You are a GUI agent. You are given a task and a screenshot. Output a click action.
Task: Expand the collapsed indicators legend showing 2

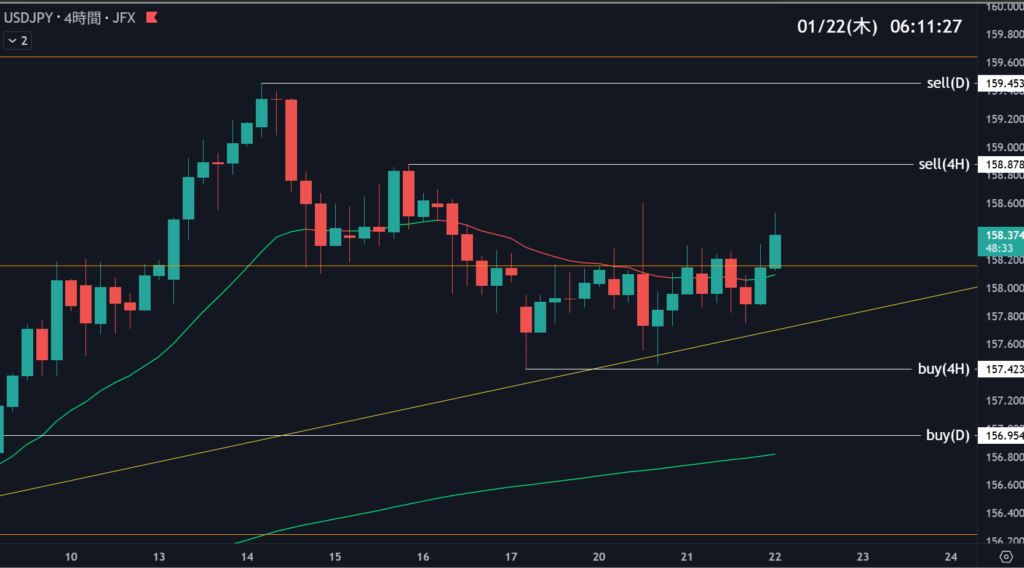(17, 41)
